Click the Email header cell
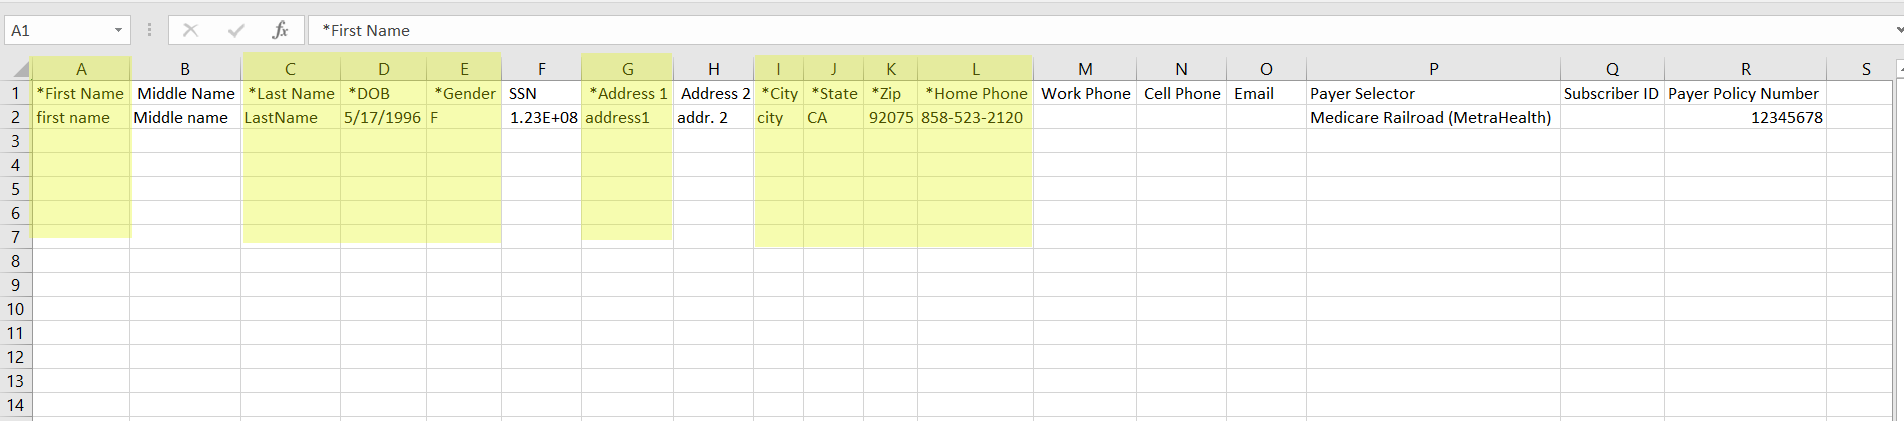1904x421 pixels. pyautogui.click(x=1265, y=93)
